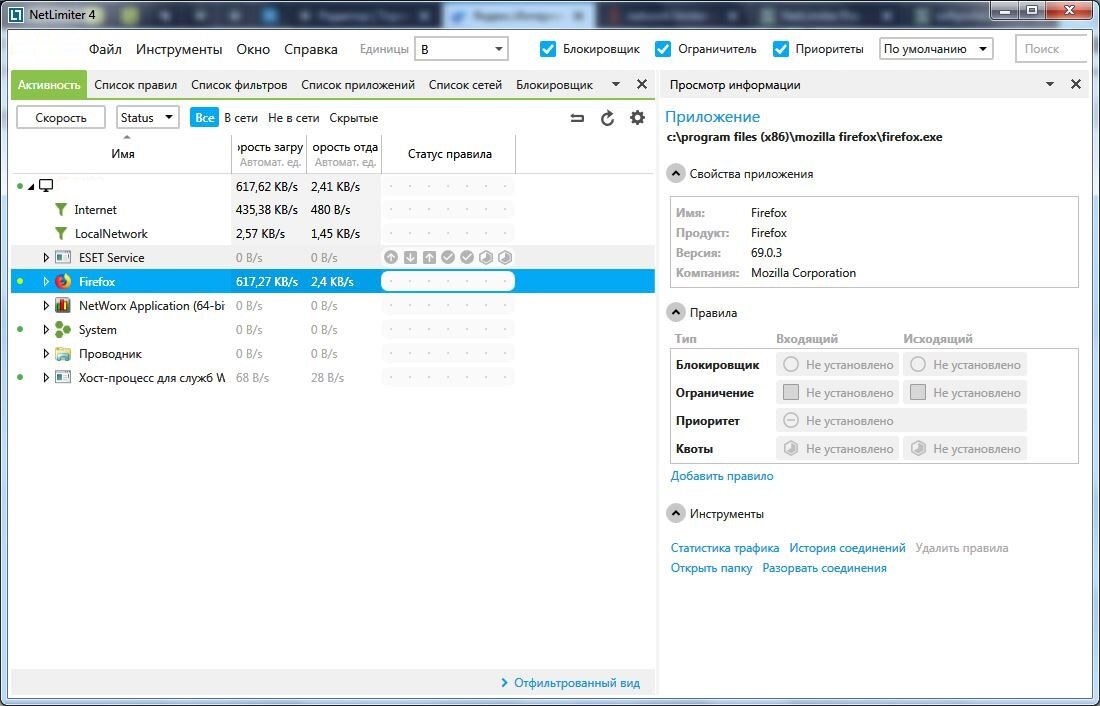Image resolution: width=1100 pixels, height=706 pixels.
Task: Check the outgoing Ограничение checkbox
Action: pyautogui.click(x=918, y=392)
